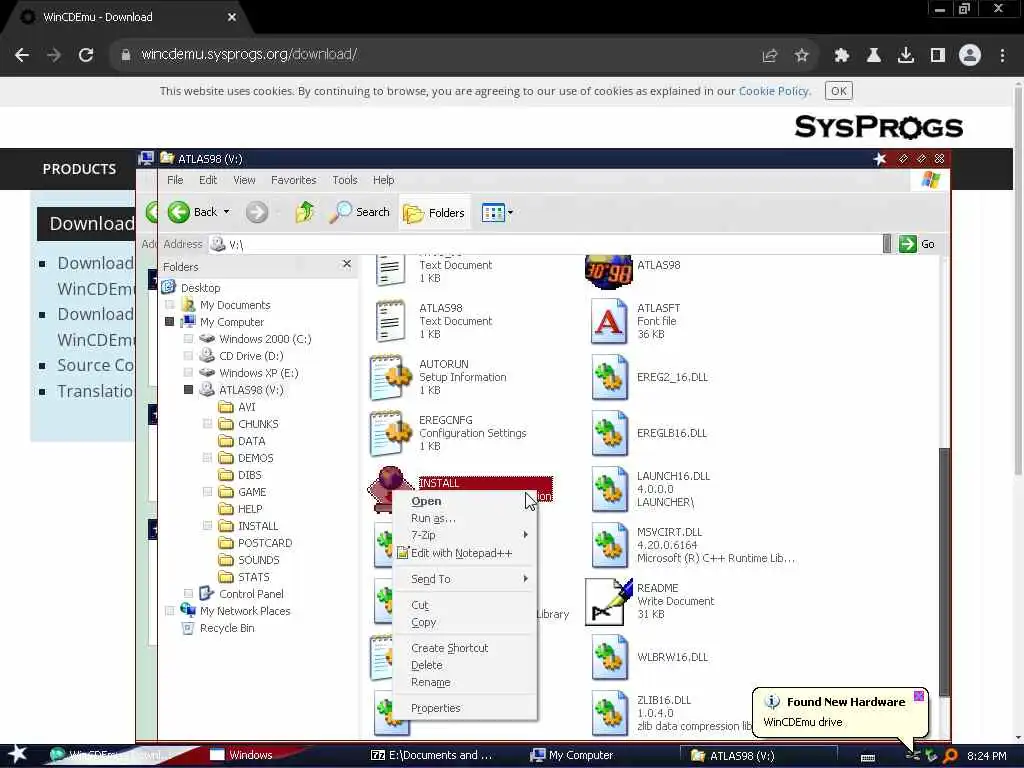Select AVI folder in tree
This screenshot has height=768, width=1024.
(246, 407)
